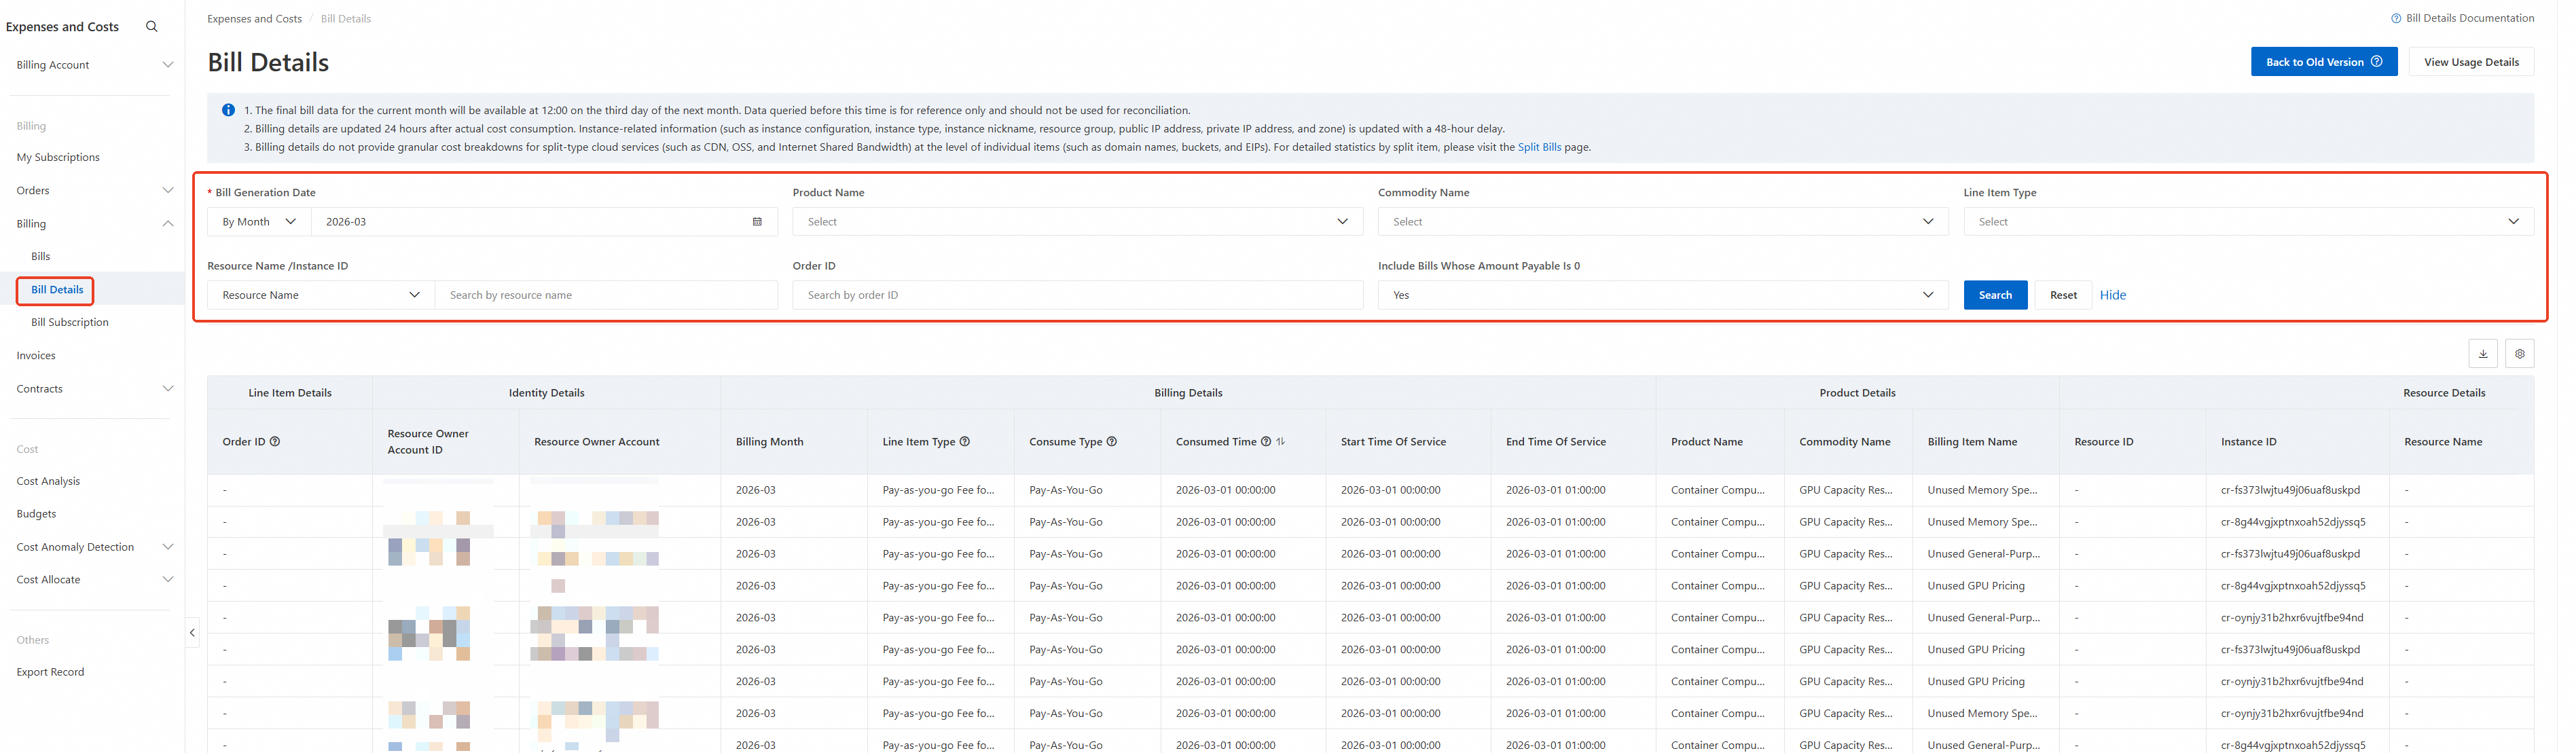
Task: Click Consume Type help icon
Action: [x=1112, y=442]
